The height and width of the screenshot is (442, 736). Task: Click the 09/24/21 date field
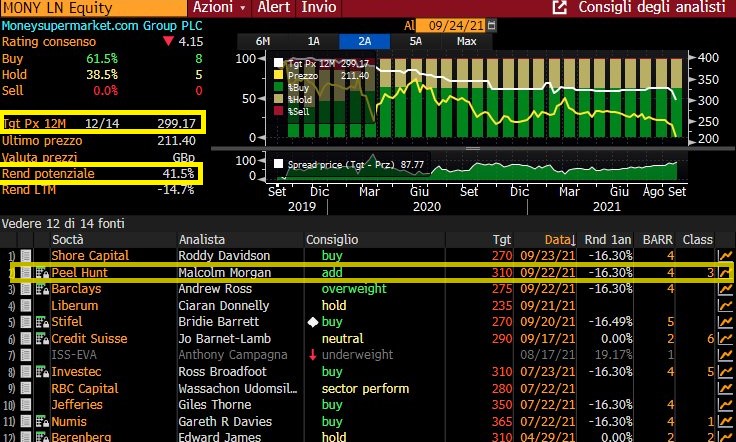[x=451, y=25]
